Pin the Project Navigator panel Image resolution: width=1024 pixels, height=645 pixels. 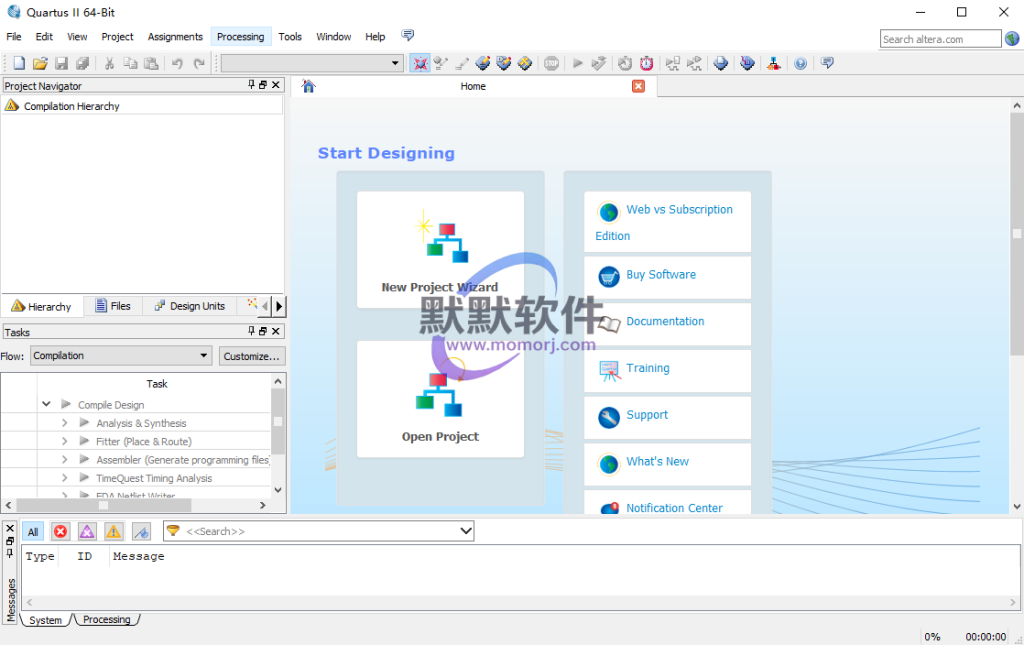[251, 85]
